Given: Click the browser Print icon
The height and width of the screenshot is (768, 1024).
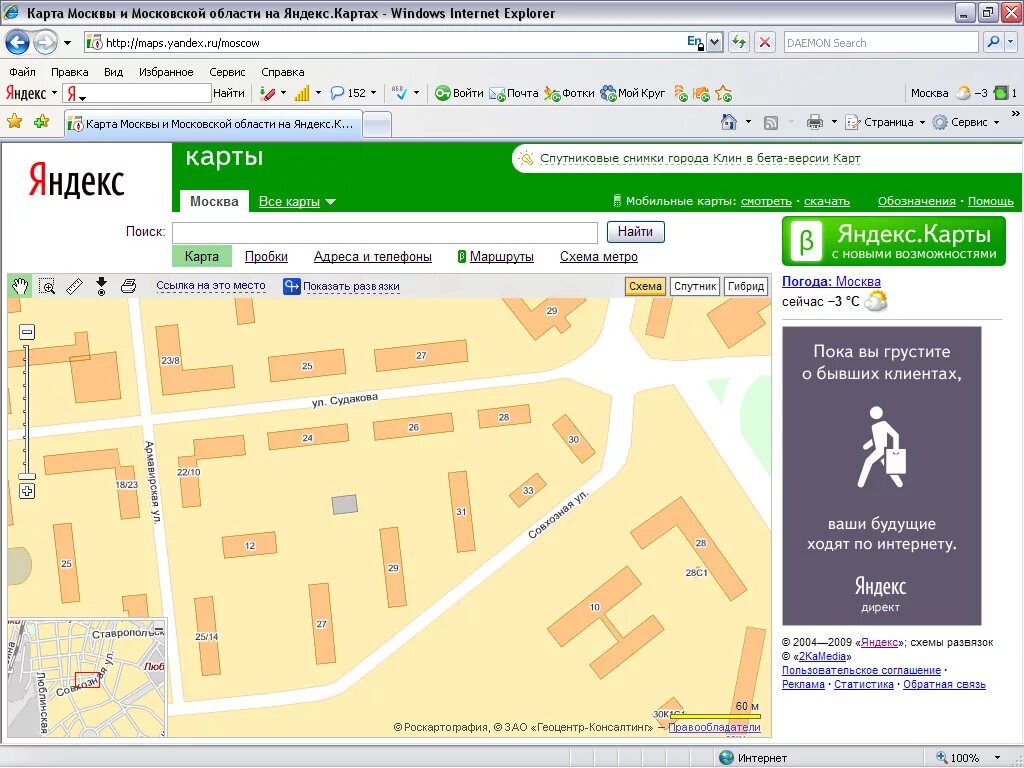Looking at the screenshot, I should pyautogui.click(x=814, y=122).
